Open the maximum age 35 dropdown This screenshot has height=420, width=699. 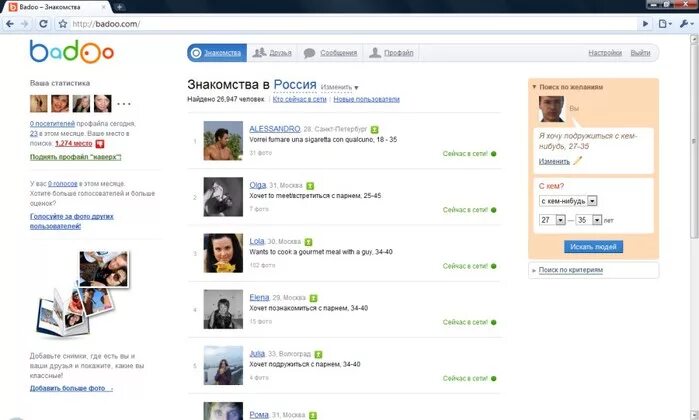(x=588, y=220)
